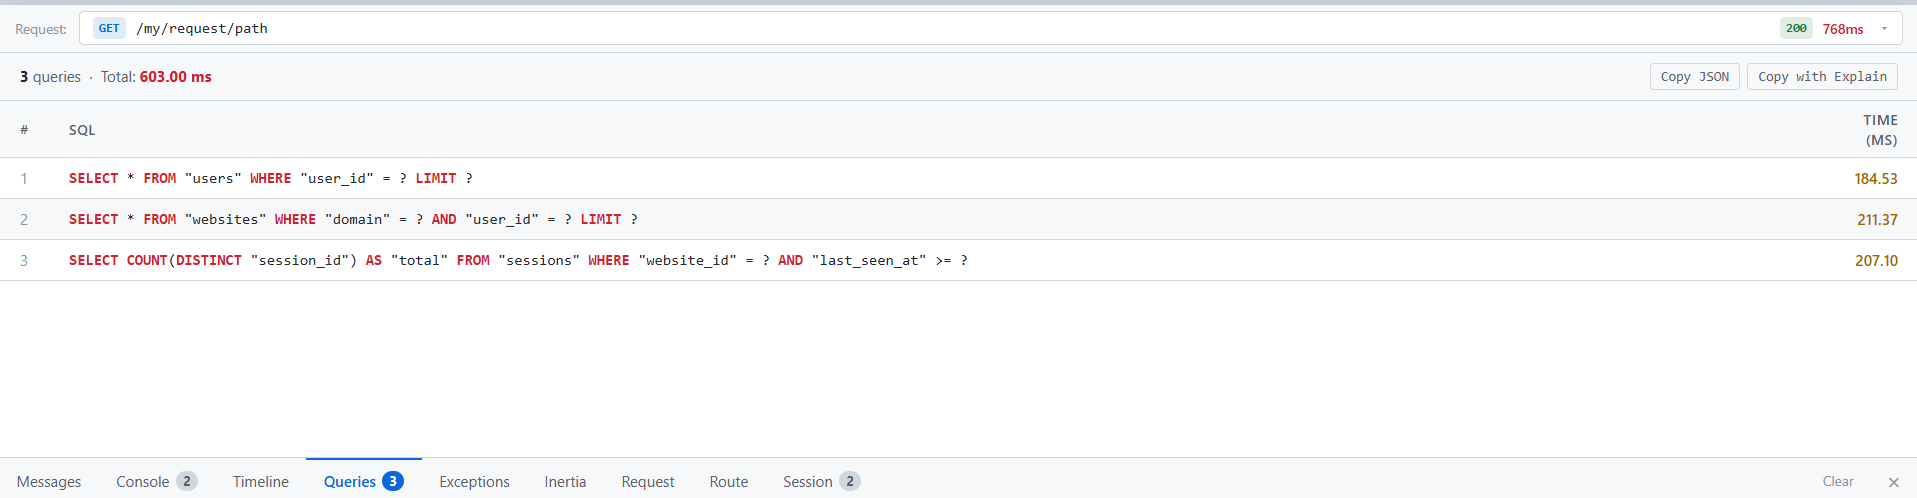
Task: Open the Console tab
Action: (x=156, y=482)
